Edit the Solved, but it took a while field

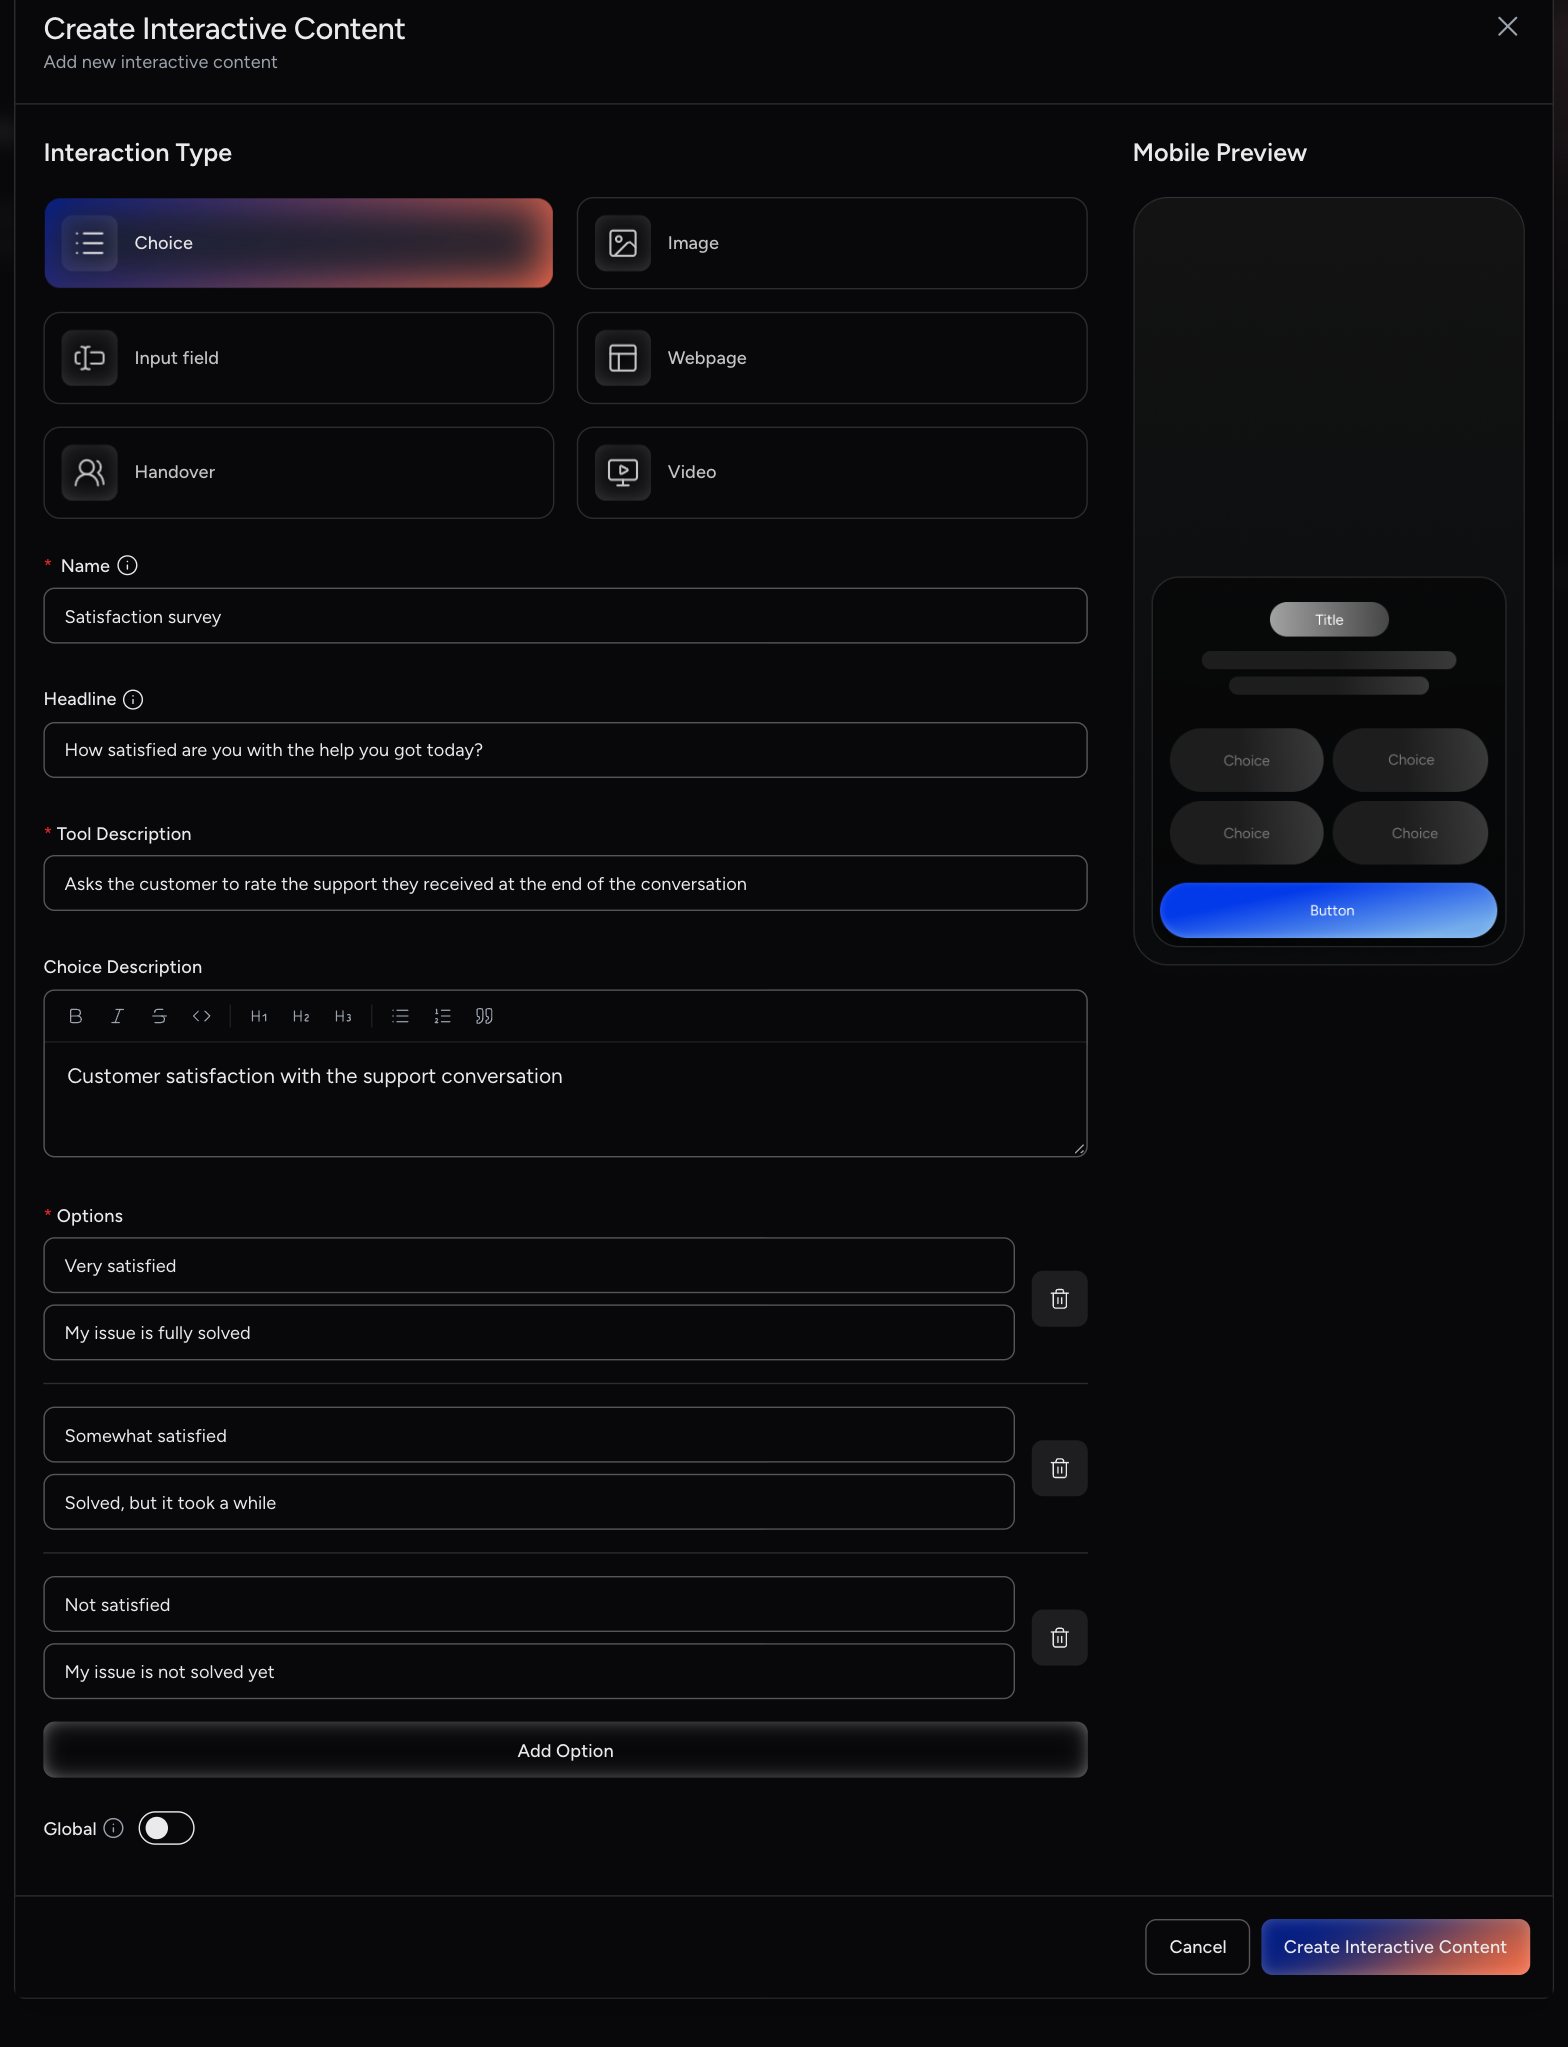tap(529, 1502)
